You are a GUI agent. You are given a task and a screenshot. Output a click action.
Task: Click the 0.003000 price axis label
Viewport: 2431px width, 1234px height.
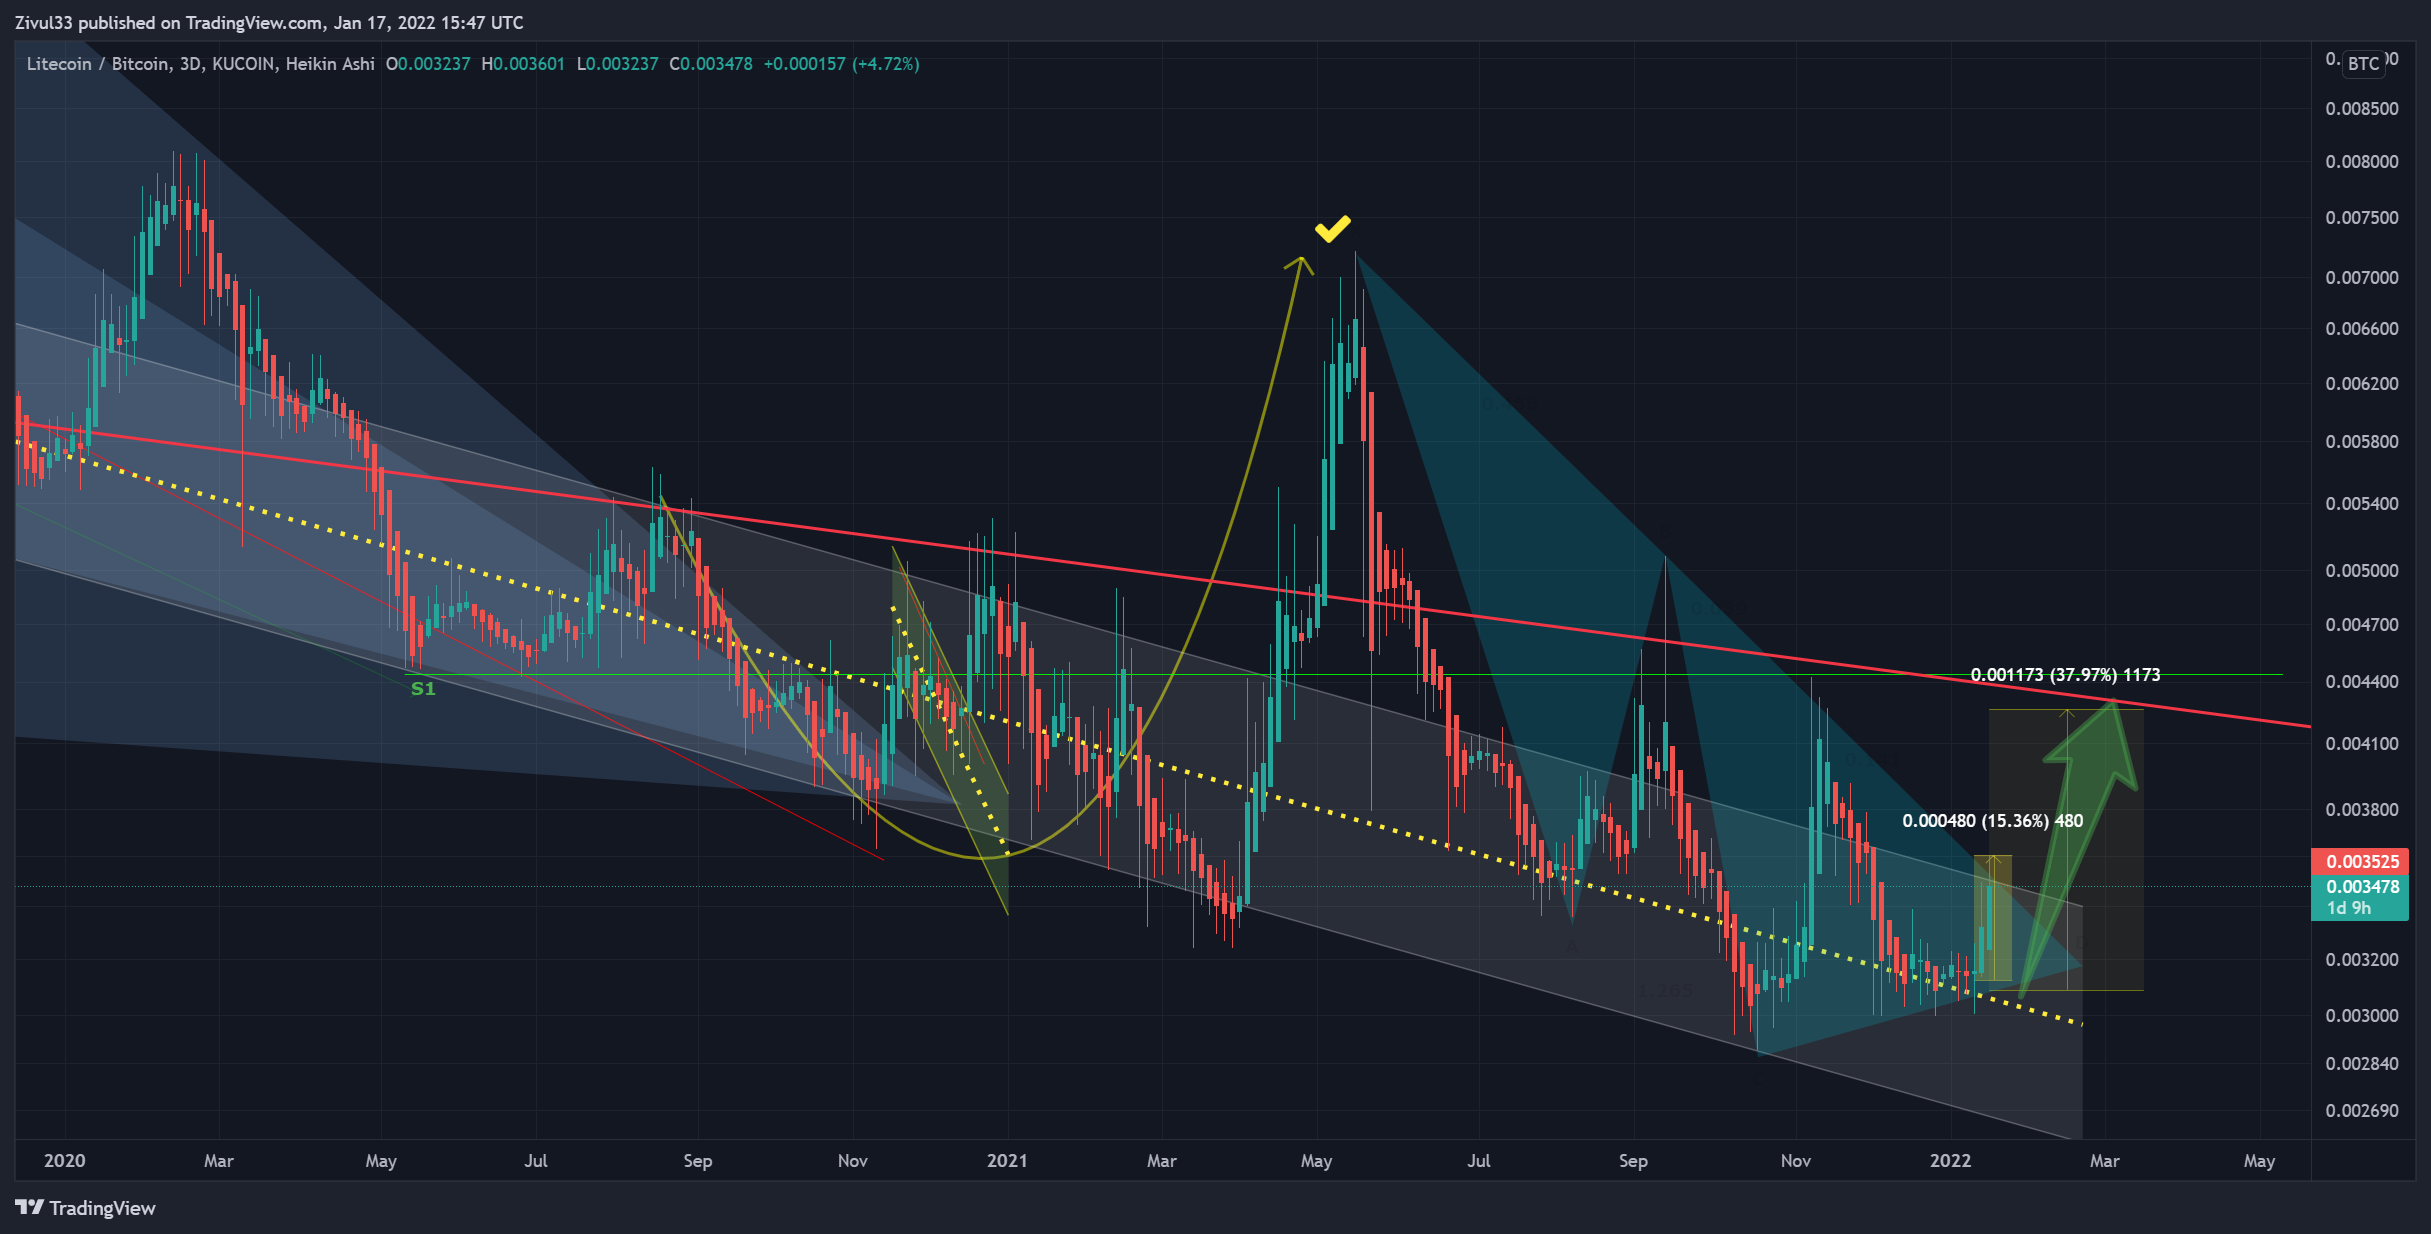pos(2361,1015)
